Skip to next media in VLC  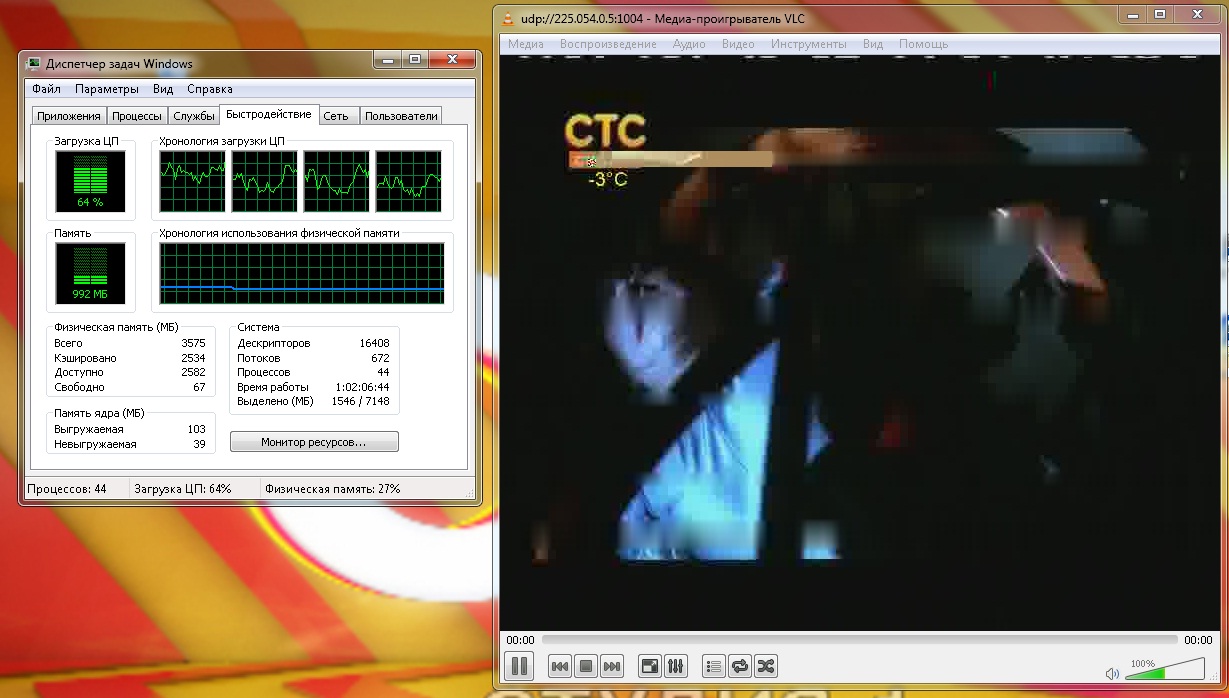coord(612,666)
